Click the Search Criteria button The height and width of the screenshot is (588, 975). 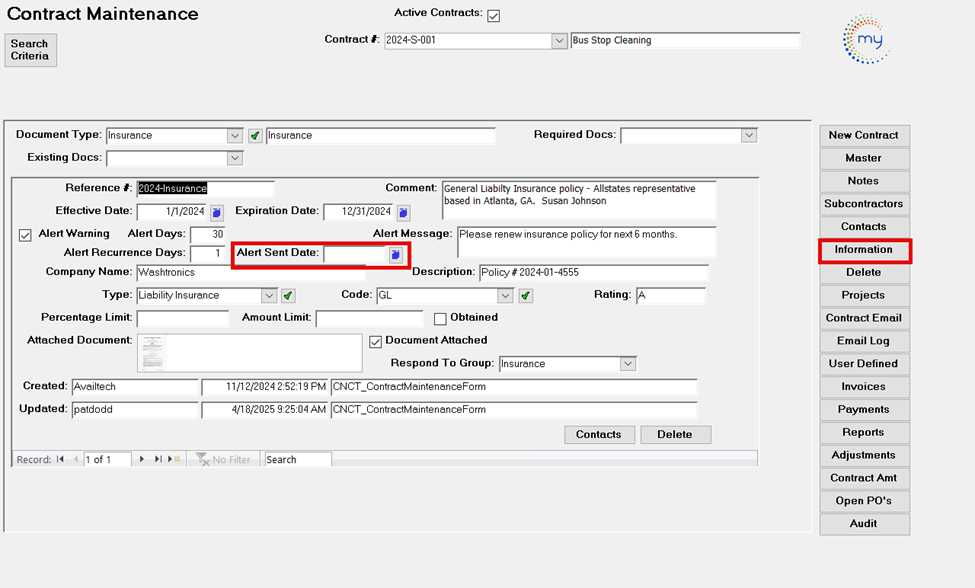click(x=30, y=50)
